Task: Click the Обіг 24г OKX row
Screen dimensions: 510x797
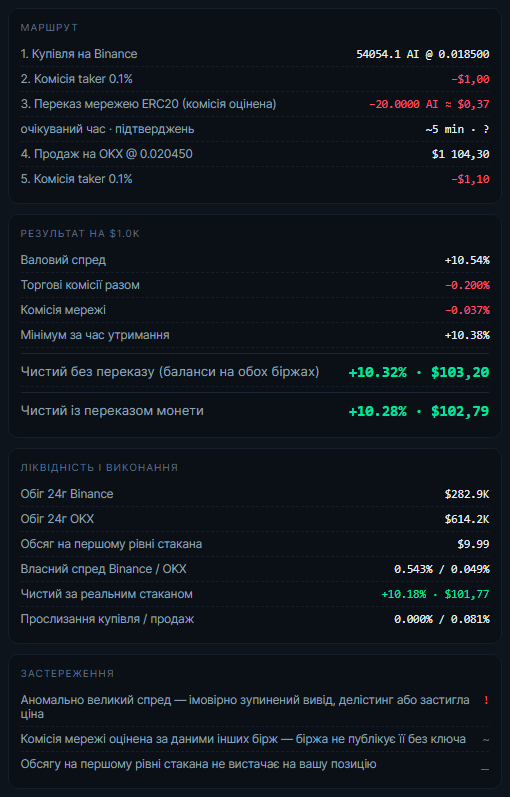Action: [x=255, y=519]
